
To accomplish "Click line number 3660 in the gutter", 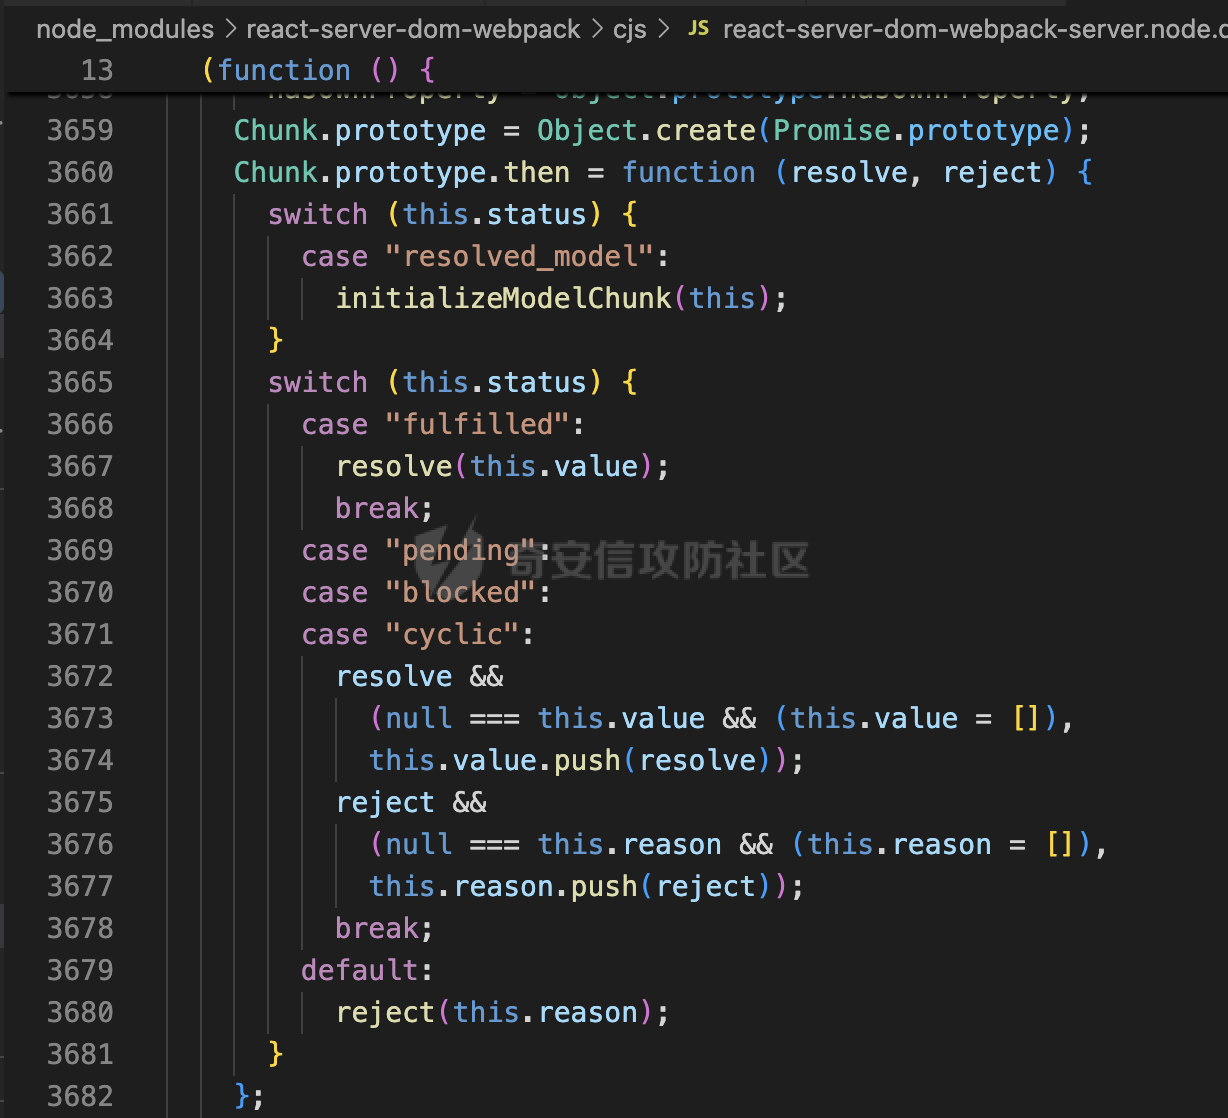I will coord(80,173).
